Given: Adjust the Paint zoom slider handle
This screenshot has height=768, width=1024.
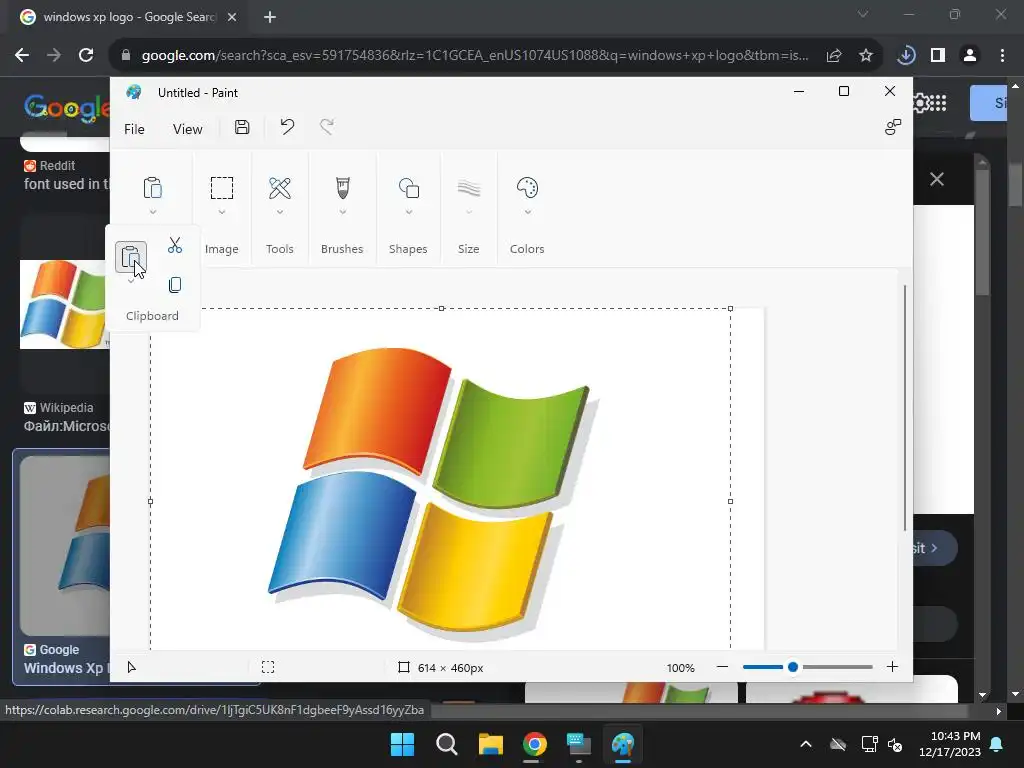Looking at the screenshot, I should pos(793,667).
